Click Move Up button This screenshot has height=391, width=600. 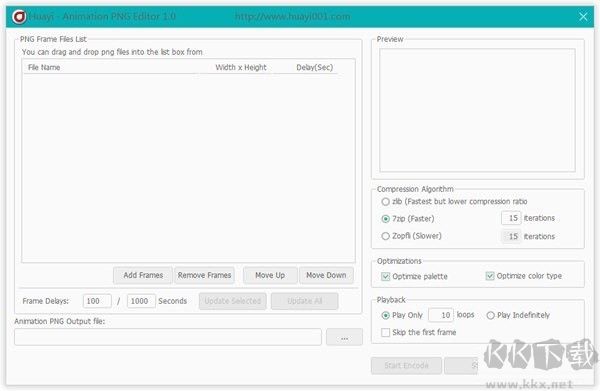point(270,275)
